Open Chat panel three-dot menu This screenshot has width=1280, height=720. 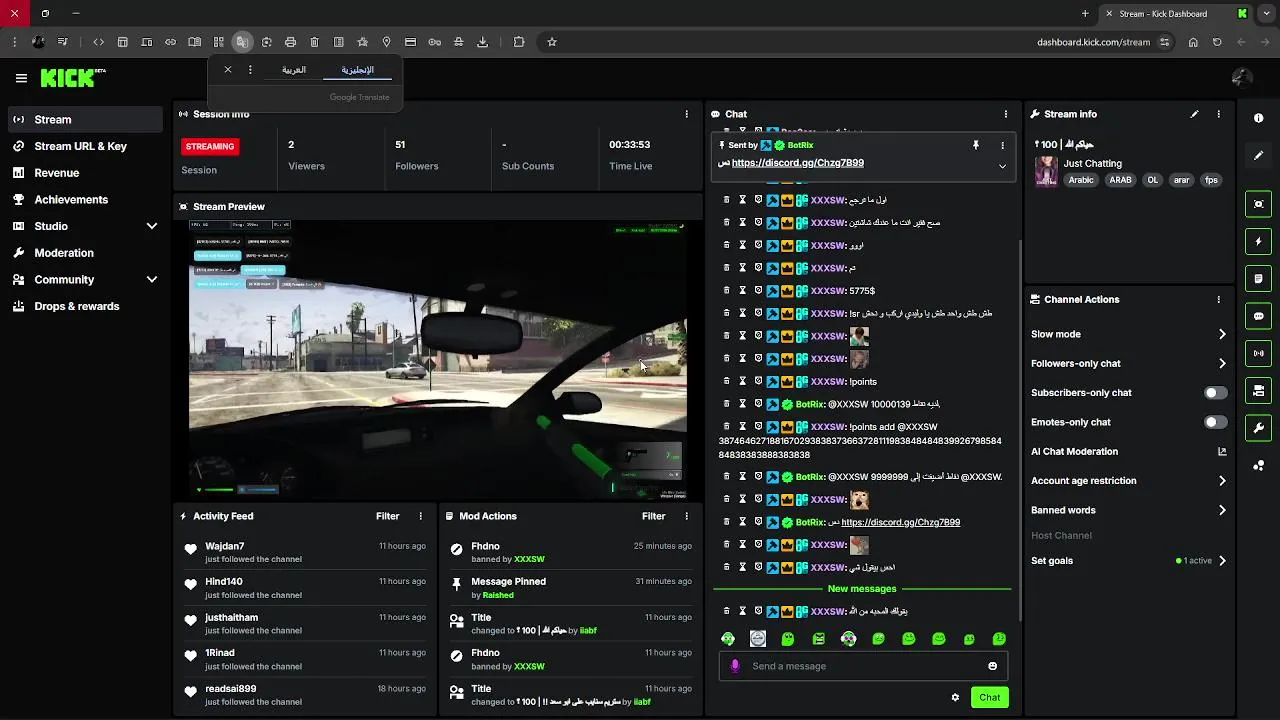(1005, 114)
